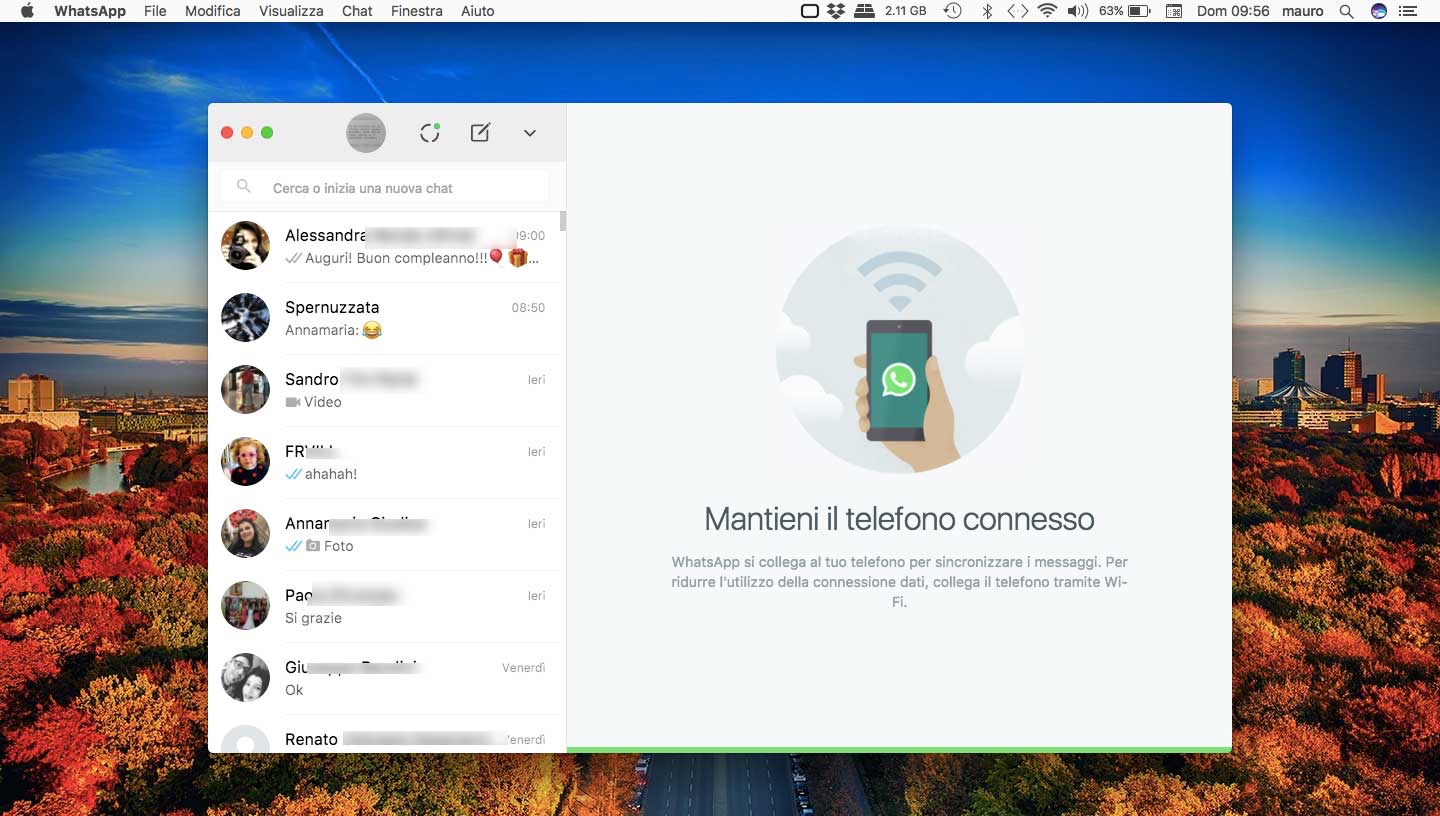This screenshot has height=816, width=1440.
Task: Click avatar of the 'Si grazie' chat
Action: point(245,606)
